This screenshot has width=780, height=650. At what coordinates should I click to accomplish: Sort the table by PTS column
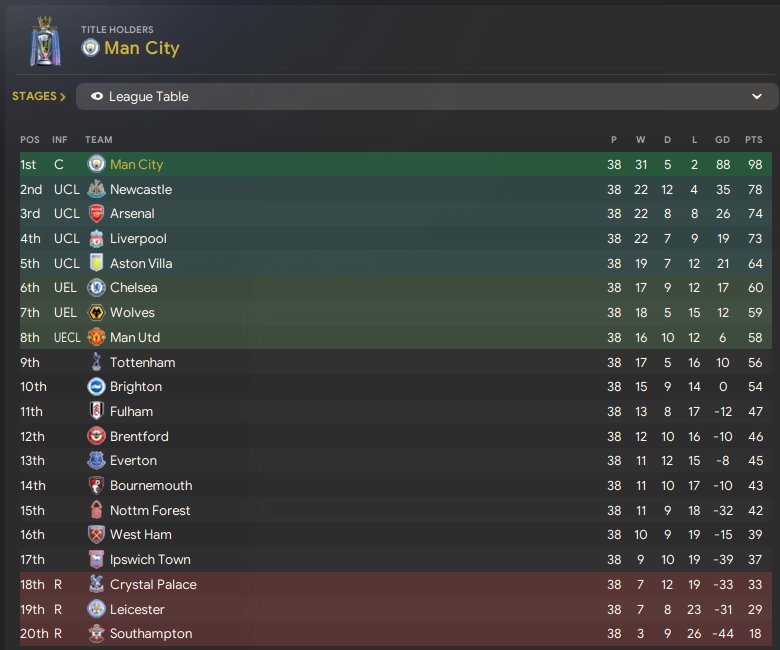click(754, 140)
